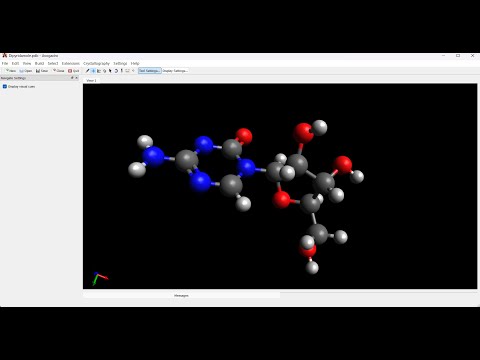This screenshot has height=360, width=480.
Task: Open the Help menu
Action: pos(135,63)
